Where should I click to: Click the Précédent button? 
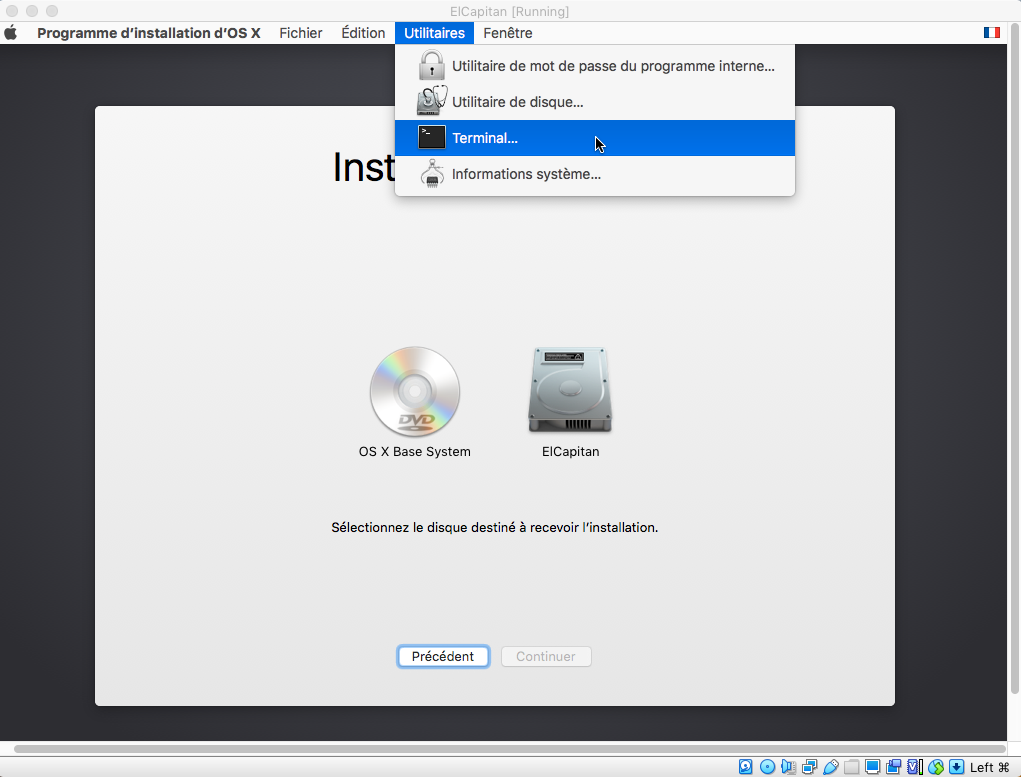pos(443,657)
